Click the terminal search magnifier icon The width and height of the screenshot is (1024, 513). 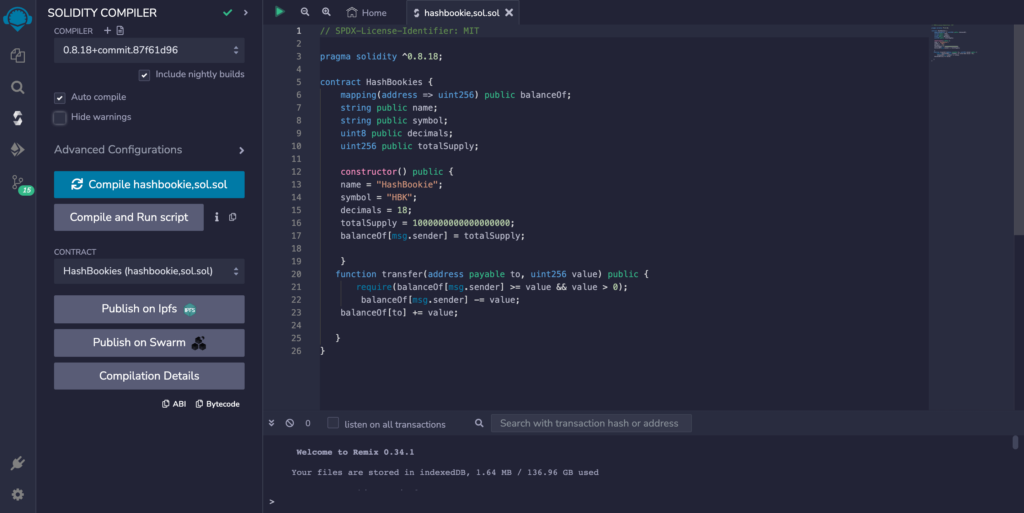click(x=479, y=423)
